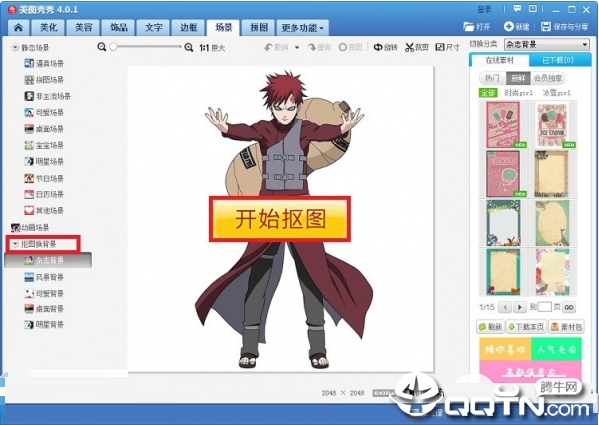Select the 裁剪 crop scissors tool
This screenshot has height=425, width=599.
(417, 47)
